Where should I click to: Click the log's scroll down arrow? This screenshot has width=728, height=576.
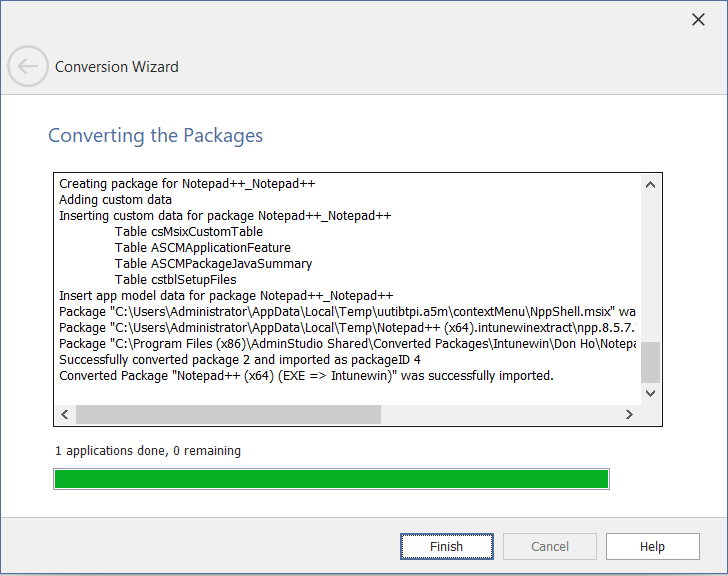(650, 393)
